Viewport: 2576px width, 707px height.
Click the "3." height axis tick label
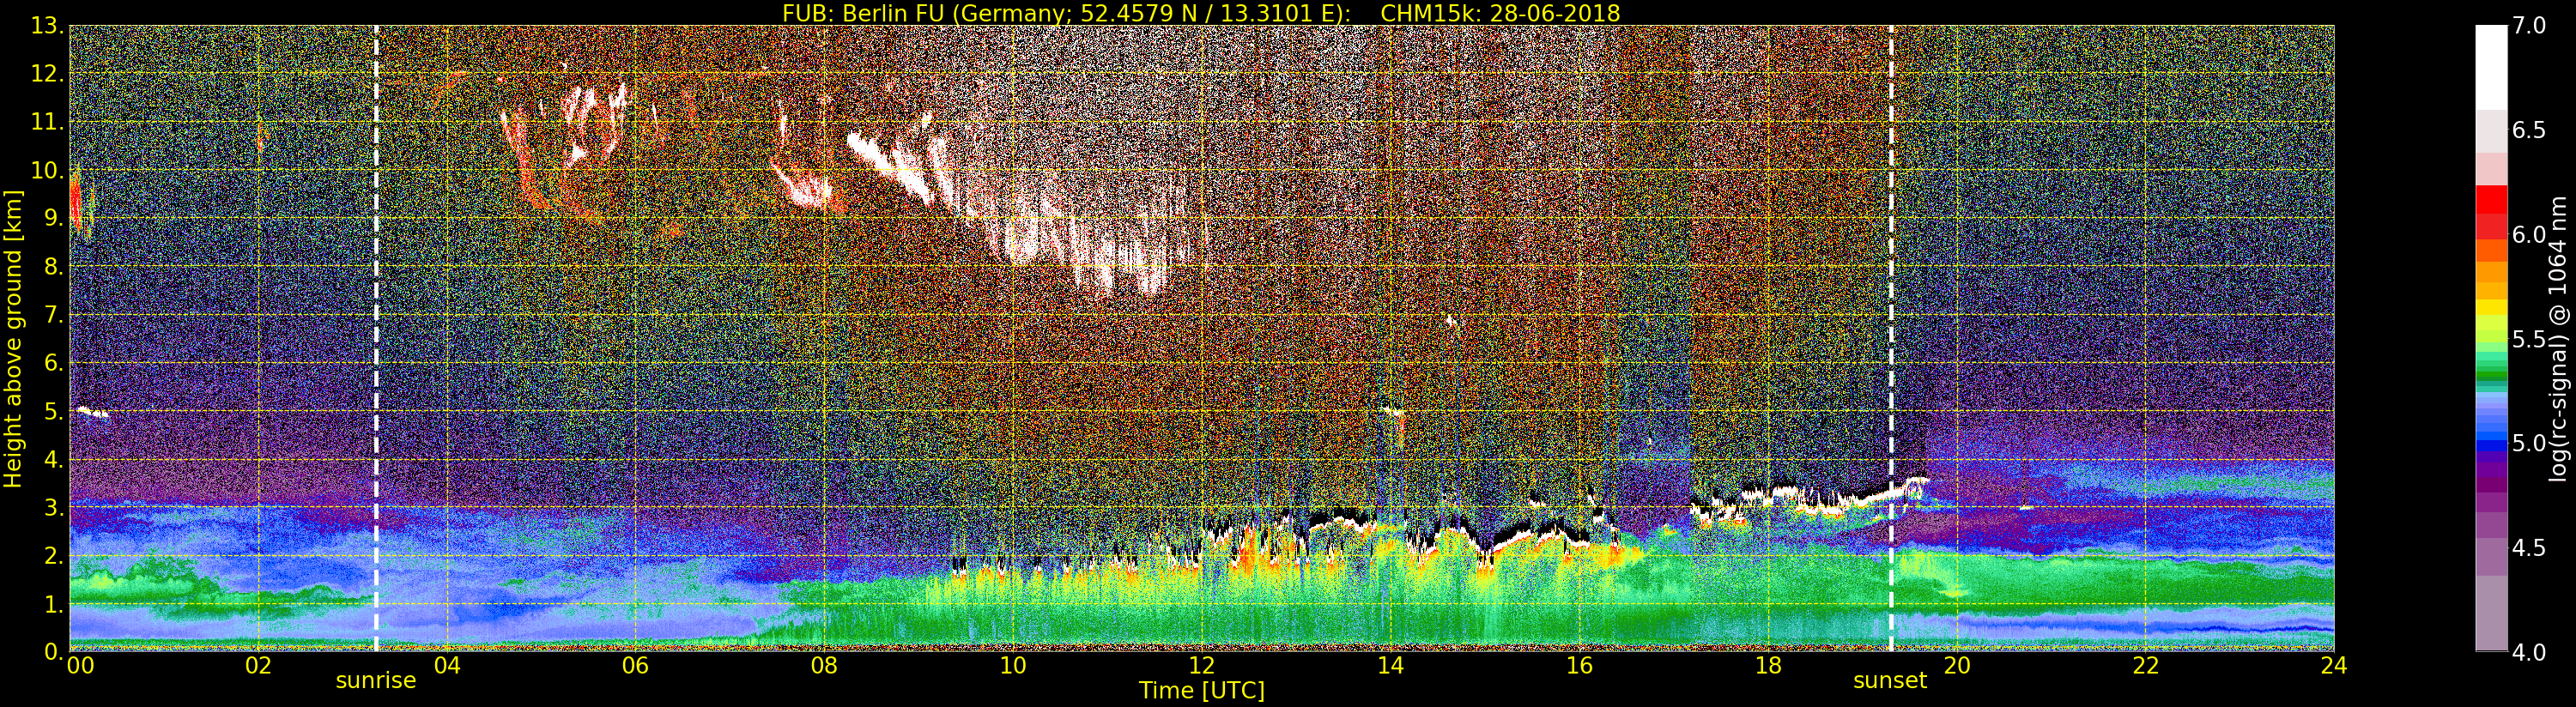[54, 507]
